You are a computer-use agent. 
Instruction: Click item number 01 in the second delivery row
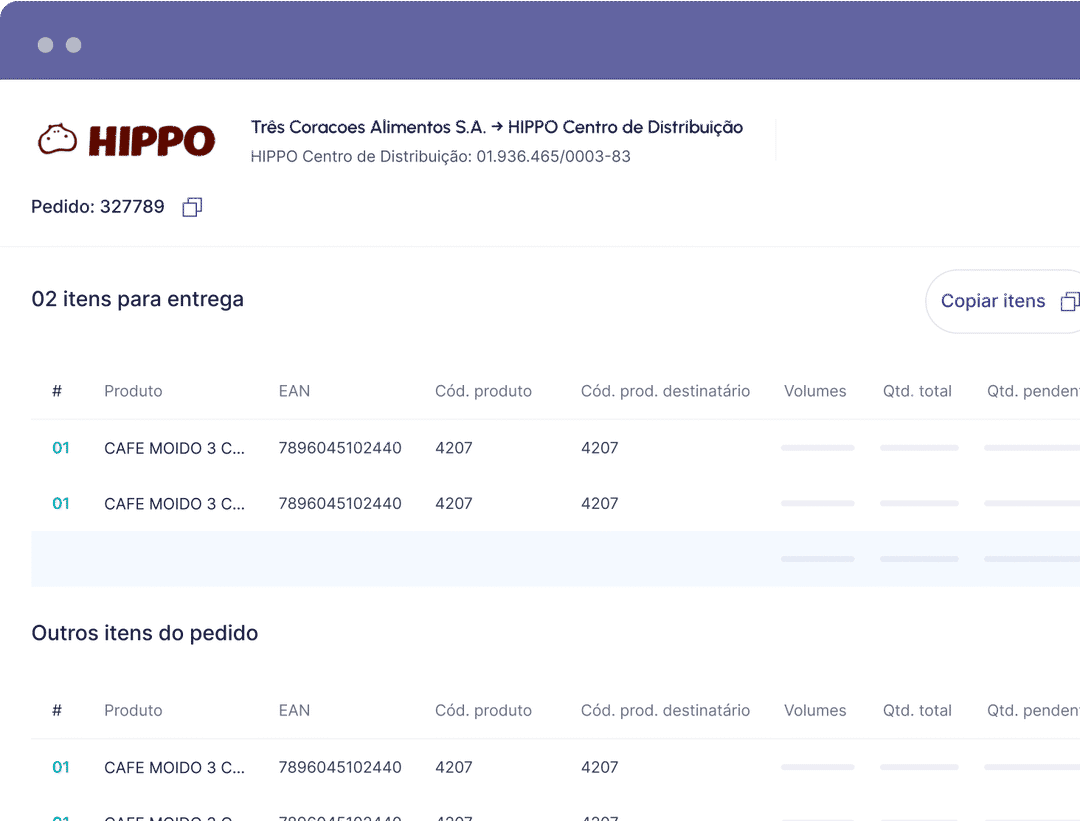[x=61, y=504]
